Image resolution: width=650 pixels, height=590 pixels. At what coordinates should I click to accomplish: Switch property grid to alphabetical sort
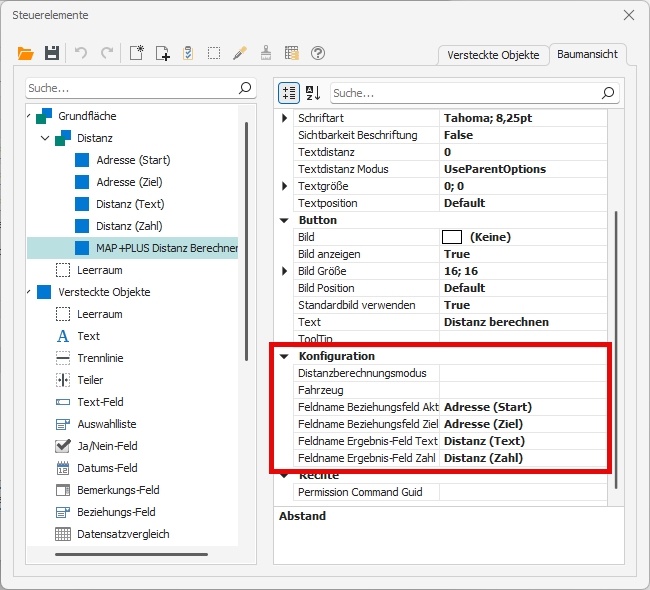pos(313,93)
